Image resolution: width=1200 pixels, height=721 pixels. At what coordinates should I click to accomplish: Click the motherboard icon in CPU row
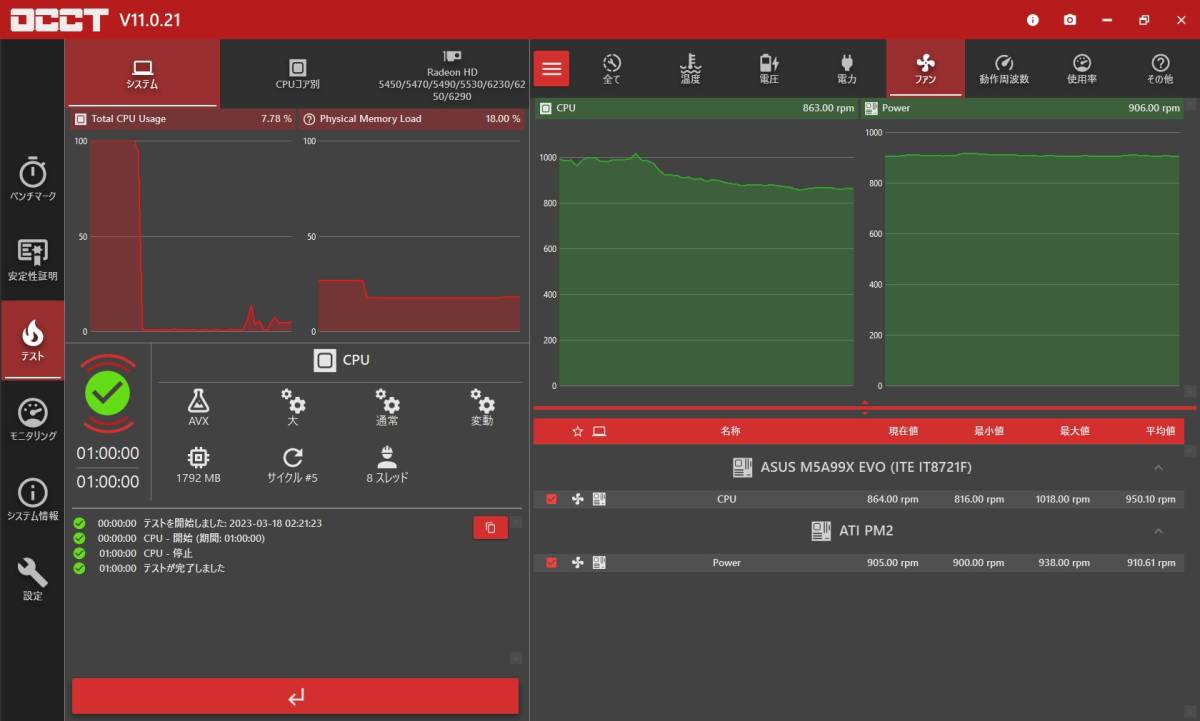pos(599,499)
